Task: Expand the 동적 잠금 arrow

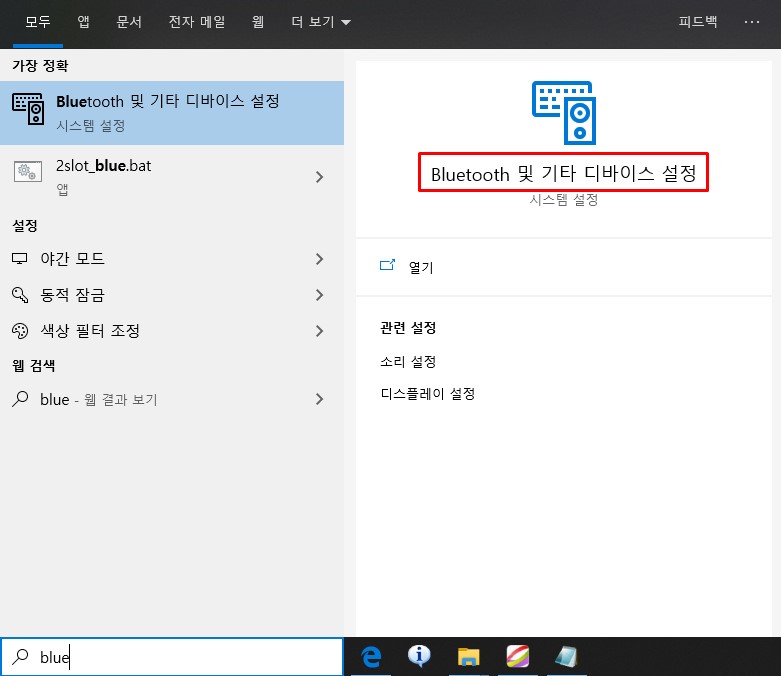Action: pyautogui.click(x=319, y=295)
